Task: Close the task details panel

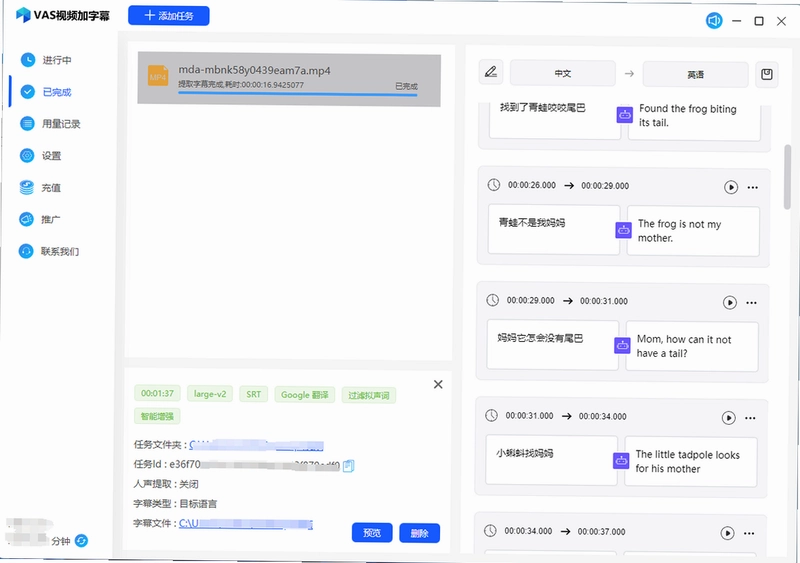Action: click(438, 384)
